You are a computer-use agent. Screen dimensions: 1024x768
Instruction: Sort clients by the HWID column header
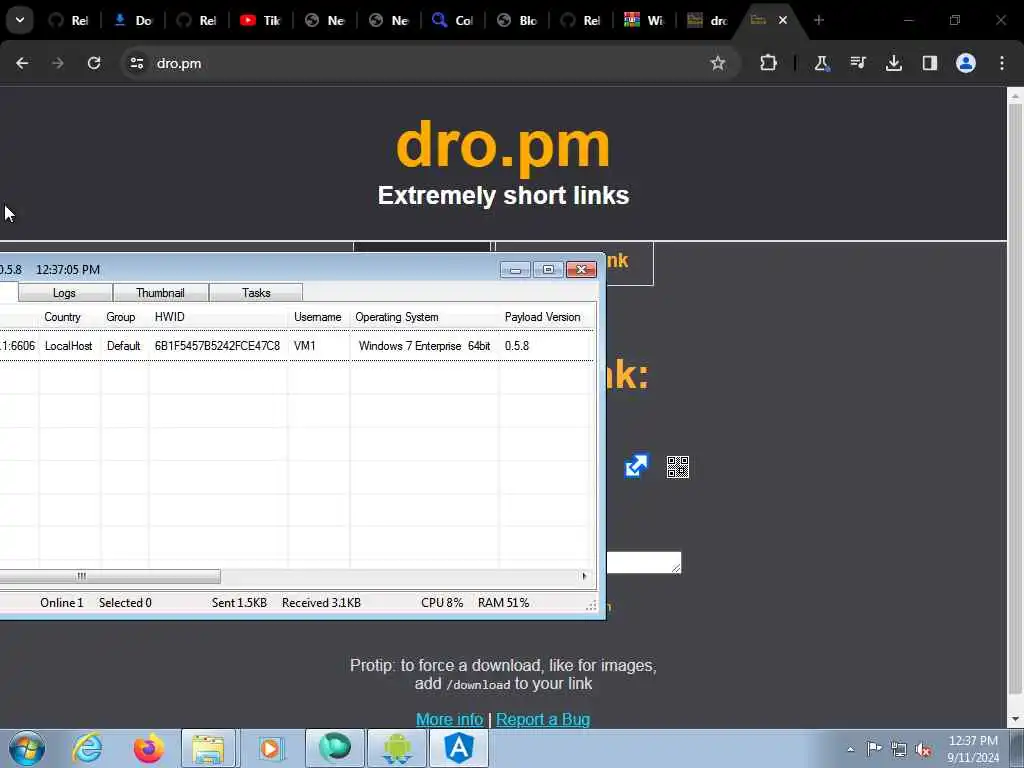tap(218, 317)
